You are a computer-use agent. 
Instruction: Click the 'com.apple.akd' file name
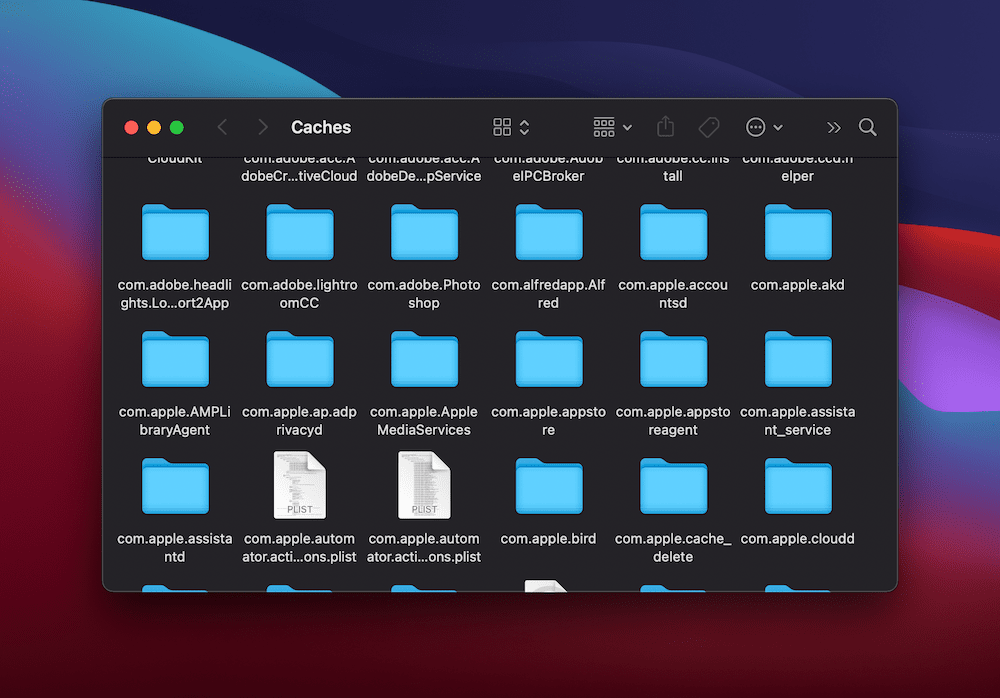(x=798, y=285)
